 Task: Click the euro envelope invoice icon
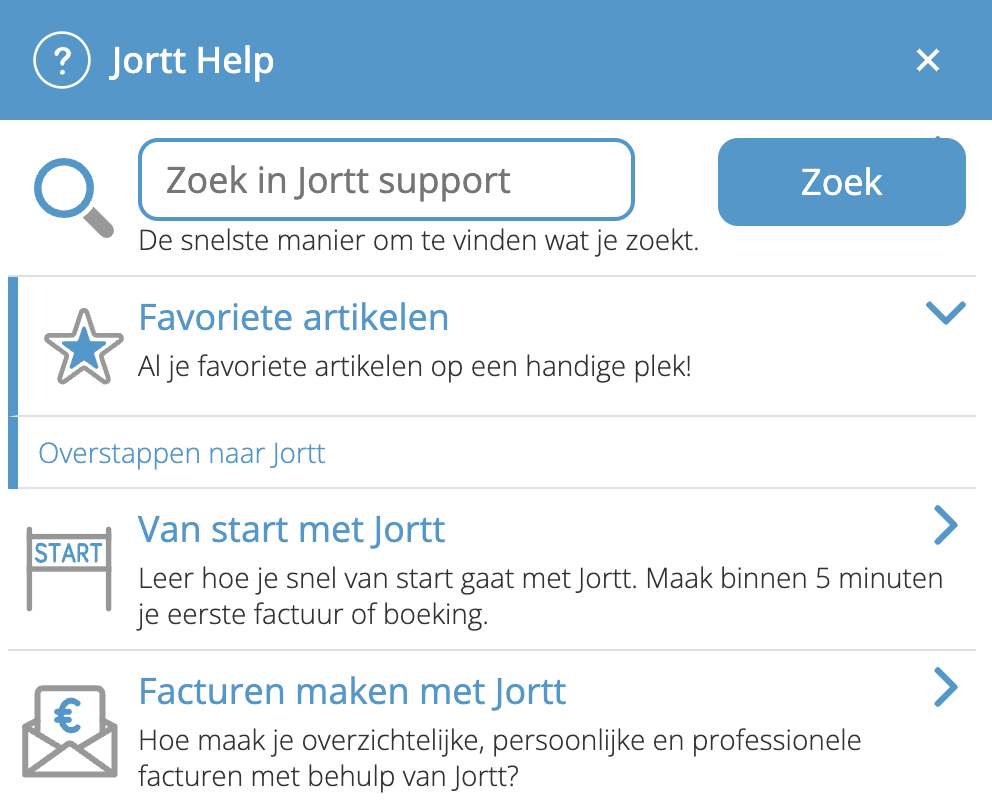pos(69,726)
